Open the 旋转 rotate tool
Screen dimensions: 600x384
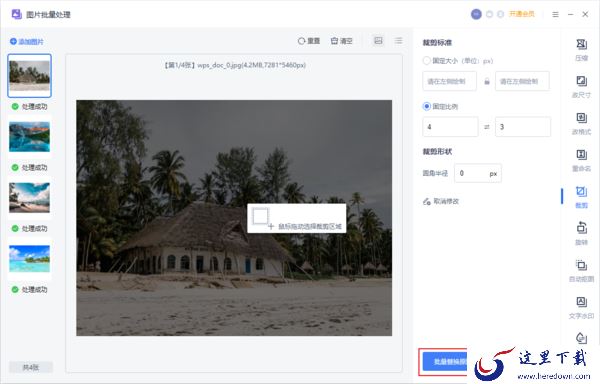[x=581, y=234]
